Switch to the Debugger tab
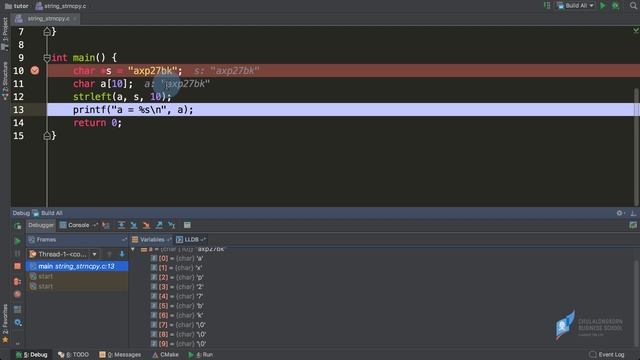The image size is (640, 360). (41, 225)
